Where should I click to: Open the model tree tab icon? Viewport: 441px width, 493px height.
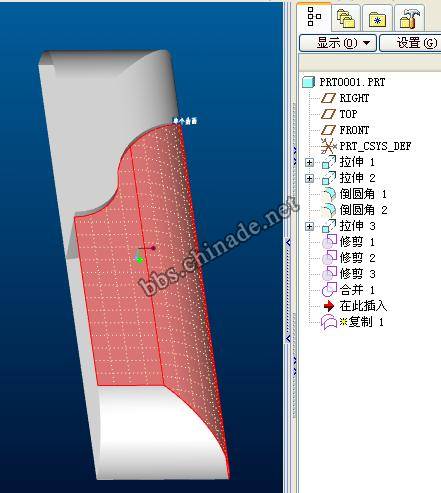coord(314,17)
